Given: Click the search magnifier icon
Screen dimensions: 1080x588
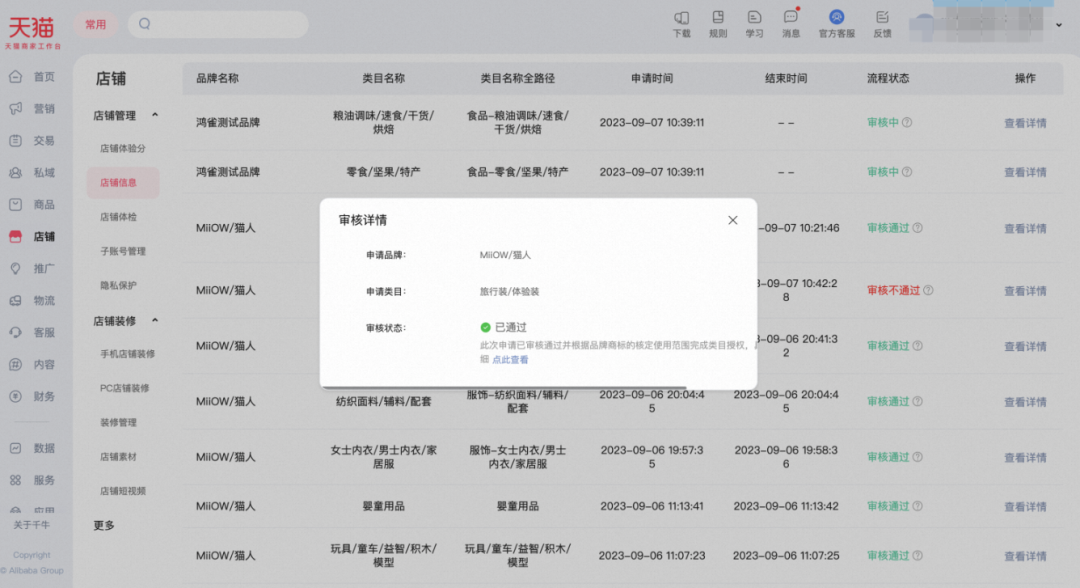Looking at the screenshot, I should (x=145, y=24).
